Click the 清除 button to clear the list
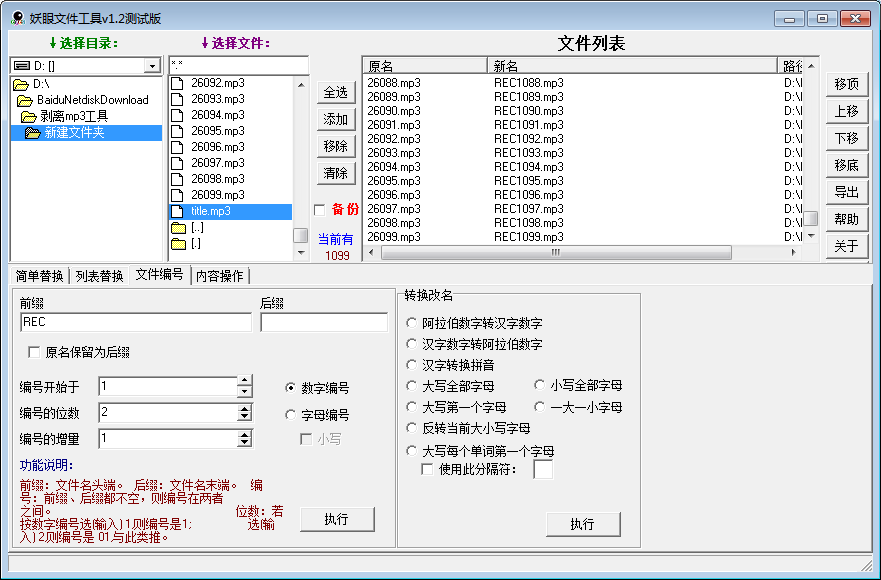Image resolution: width=881 pixels, height=580 pixels. [x=335, y=173]
